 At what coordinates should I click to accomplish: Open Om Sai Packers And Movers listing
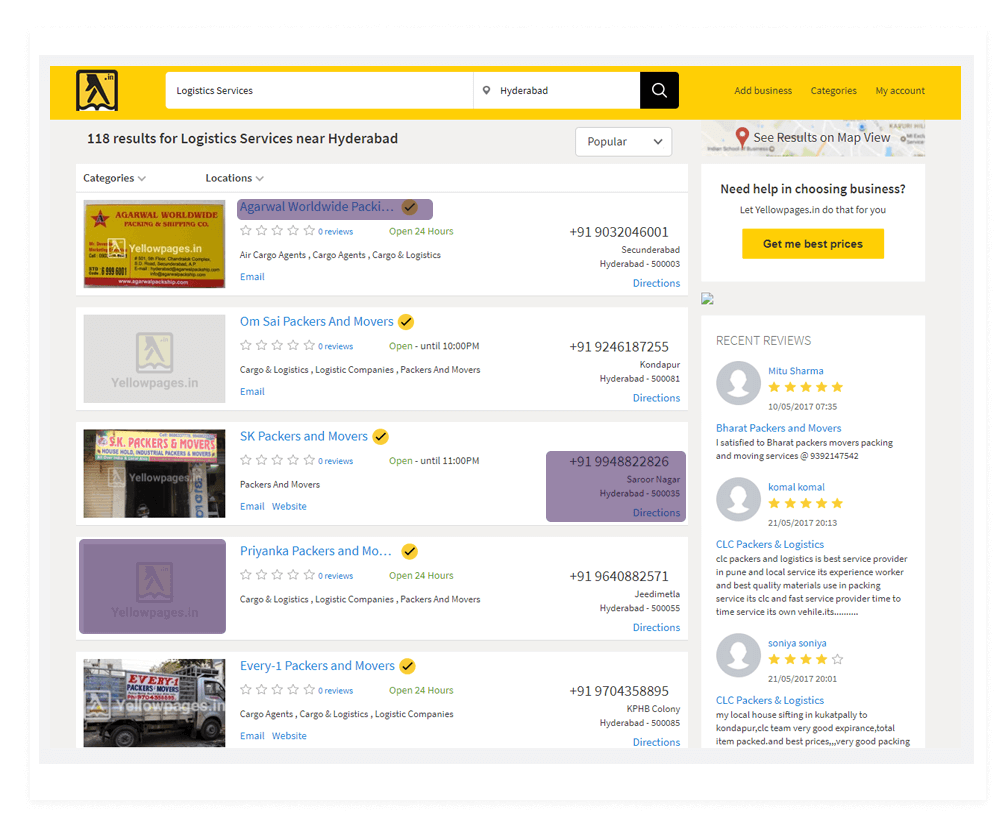317,322
